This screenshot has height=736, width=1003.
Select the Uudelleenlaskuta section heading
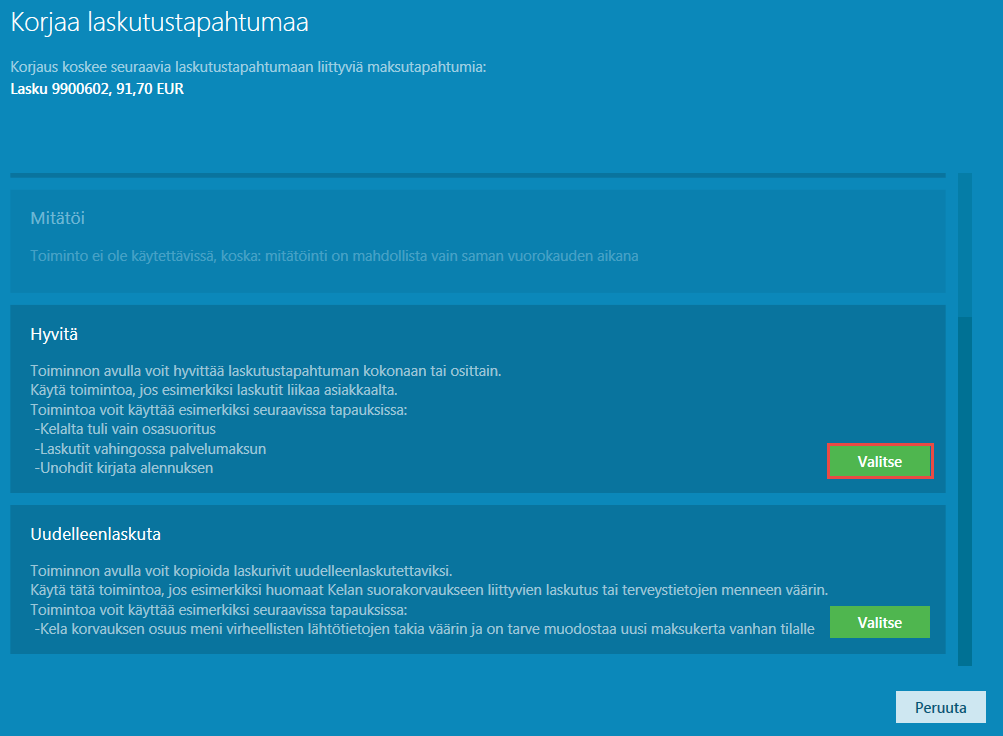point(96,533)
